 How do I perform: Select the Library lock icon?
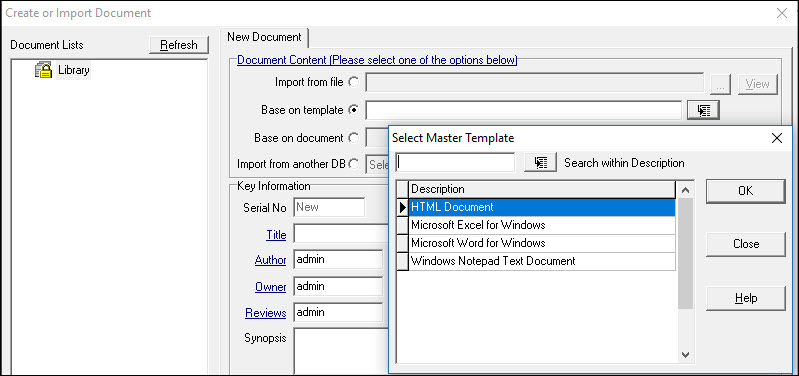click(x=43, y=70)
